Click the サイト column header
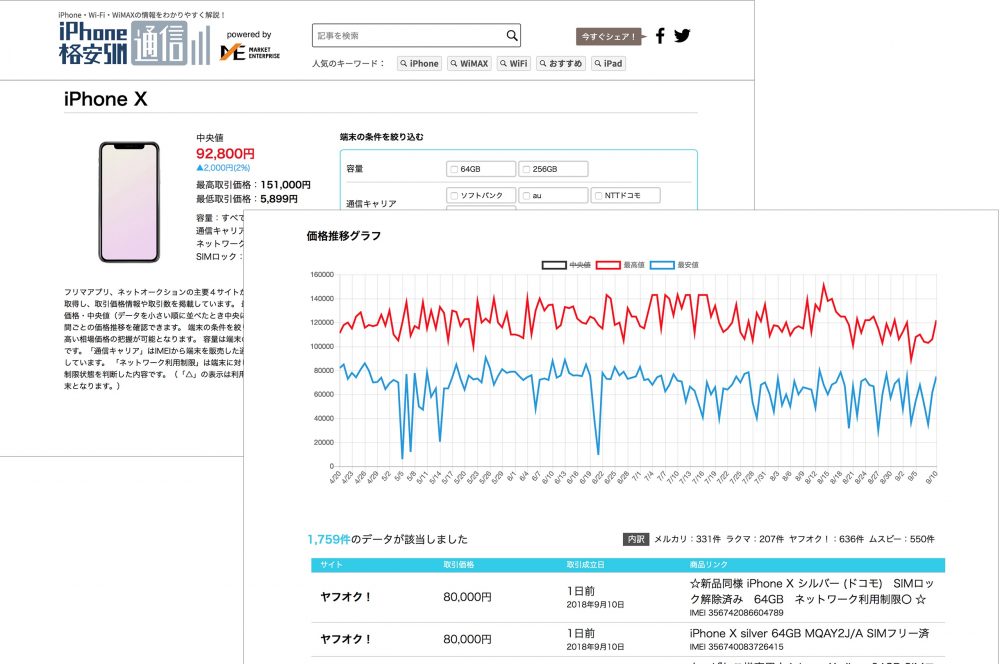Viewport: 1000px width, 664px height. pyautogui.click(x=331, y=564)
